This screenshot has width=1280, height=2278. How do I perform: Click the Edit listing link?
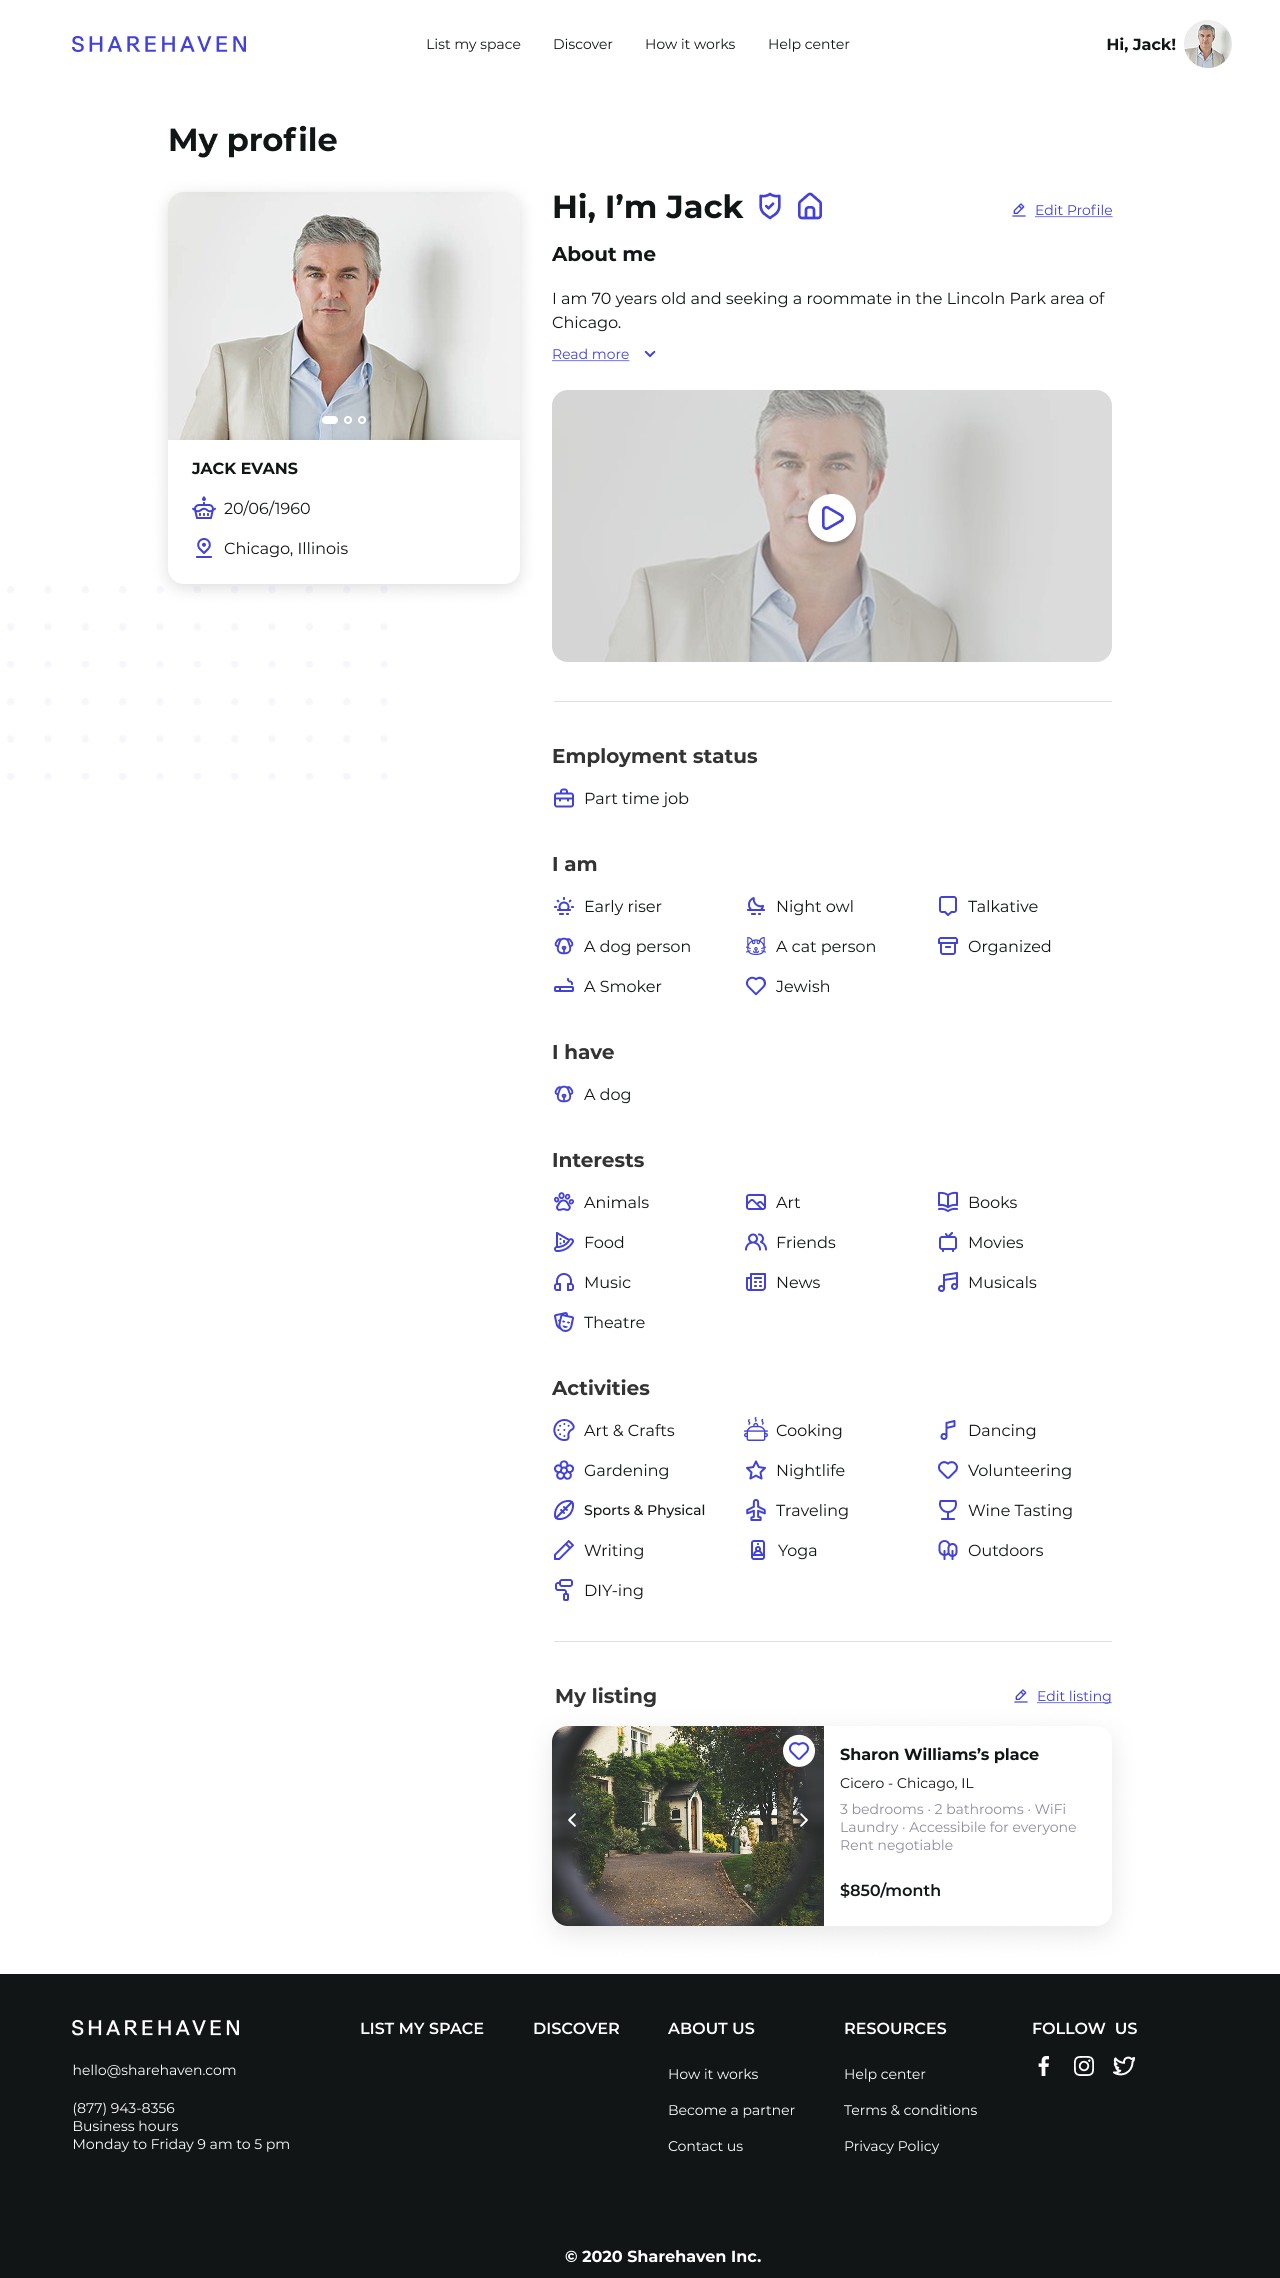coord(1063,1696)
